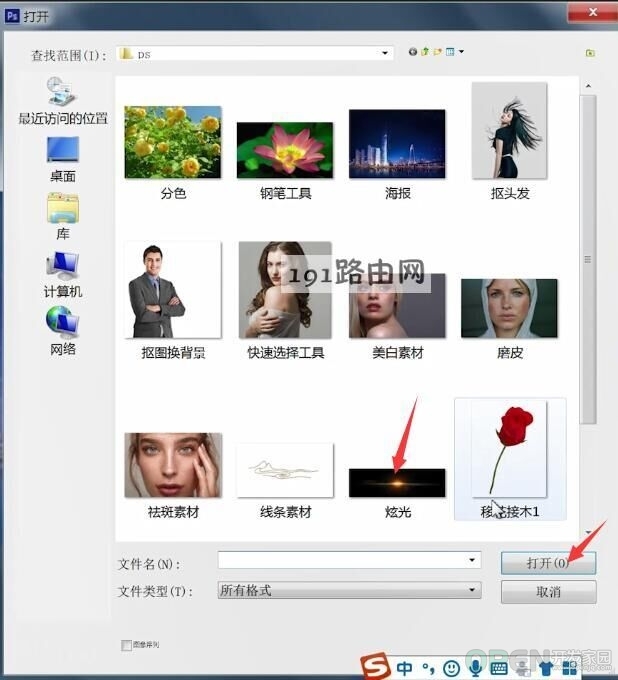Create a new folder
Screen dimensions: 618x680
(x=438, y=52)
